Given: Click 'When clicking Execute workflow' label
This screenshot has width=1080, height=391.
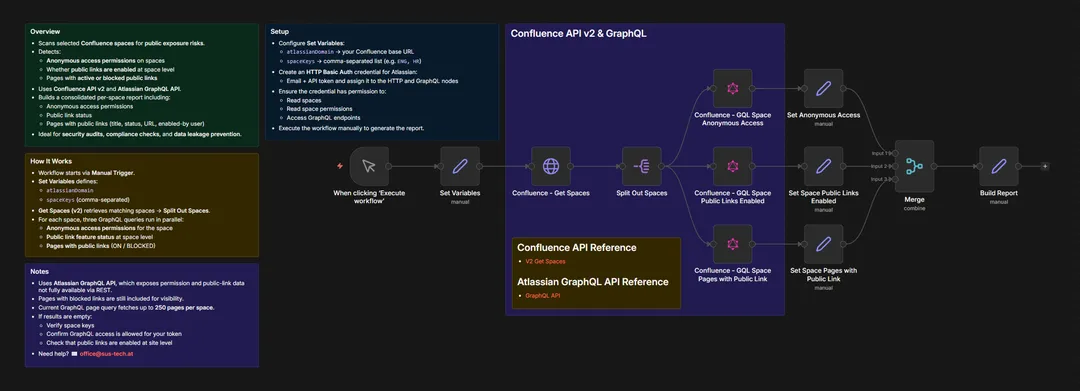Looking at the screenshot, I should (369, 197).
